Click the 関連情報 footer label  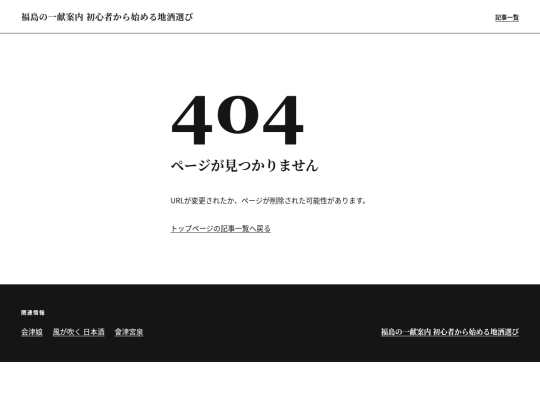[x=33, y=313]
